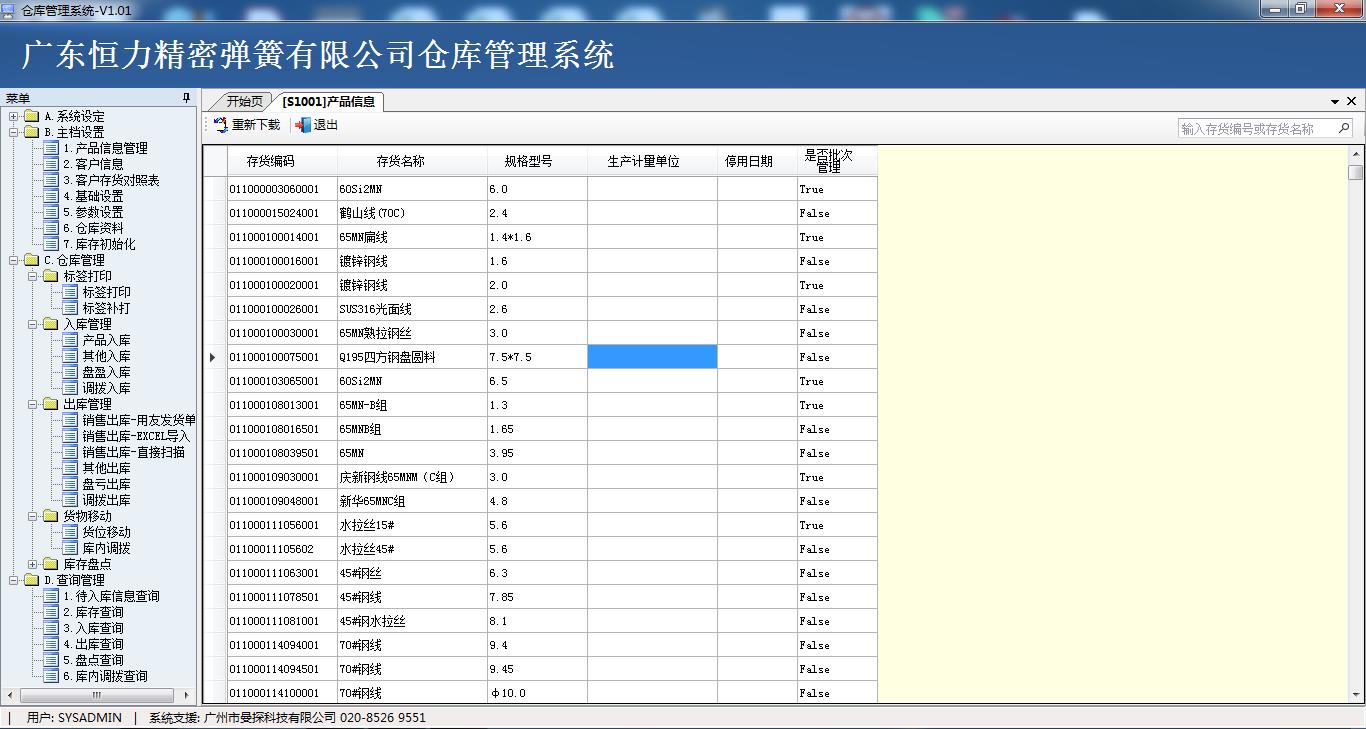Click the search magnifier icon in search box
Viewport: 1366px width, 729px height.
[x=1344, y=128]
